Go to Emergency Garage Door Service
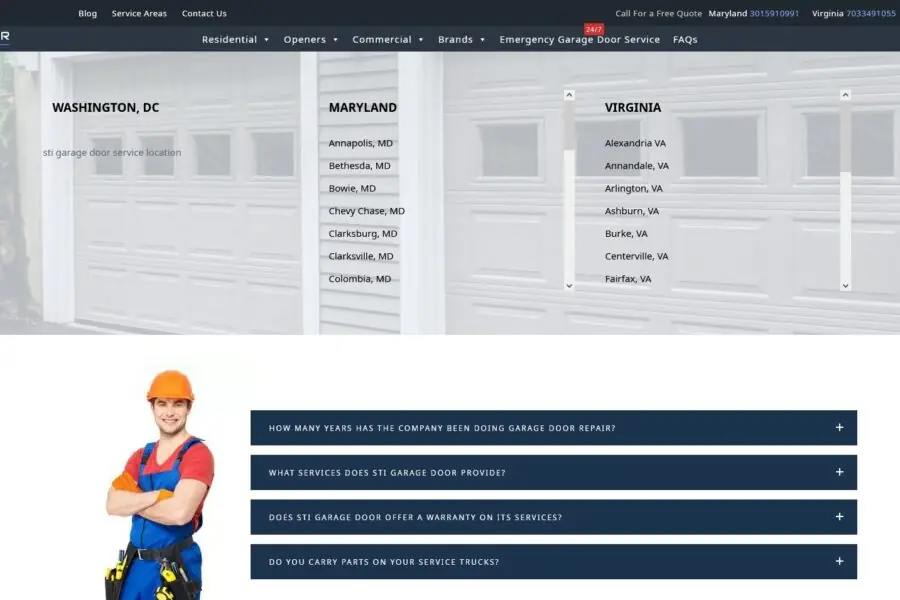Viewport: 900px width, 600px height. pos(579,40)
